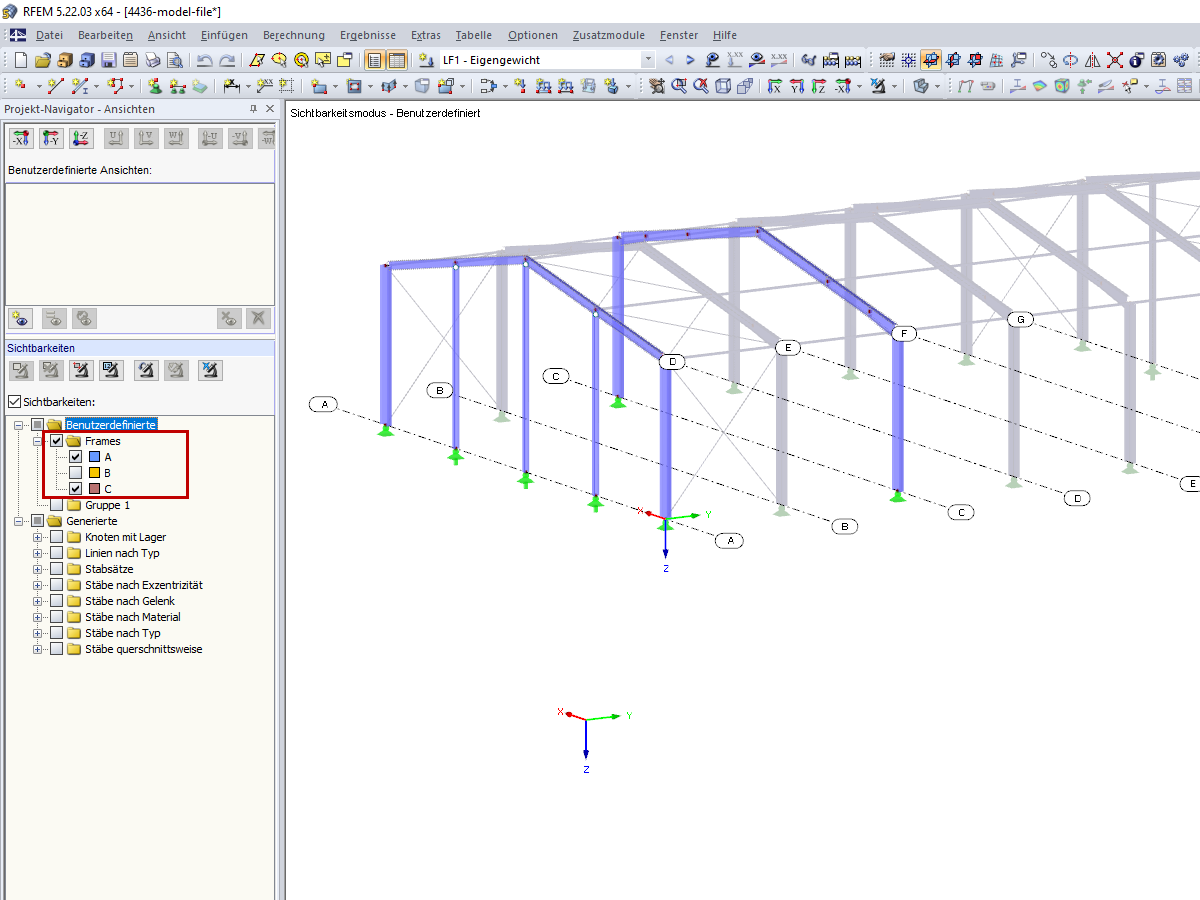This screenshot has height=900, width=1200.
Task: Open a model with the folder icon
Action: click(43, 60)
